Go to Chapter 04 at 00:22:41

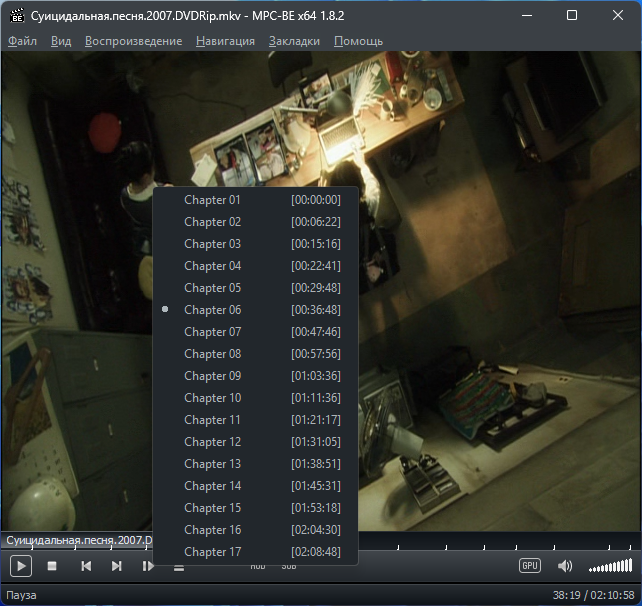(255, 266)
